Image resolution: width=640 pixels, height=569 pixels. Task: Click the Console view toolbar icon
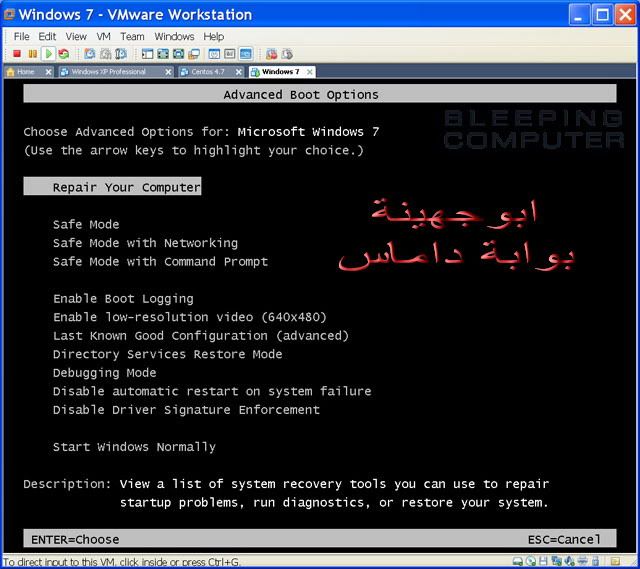[x=246, y=54]
